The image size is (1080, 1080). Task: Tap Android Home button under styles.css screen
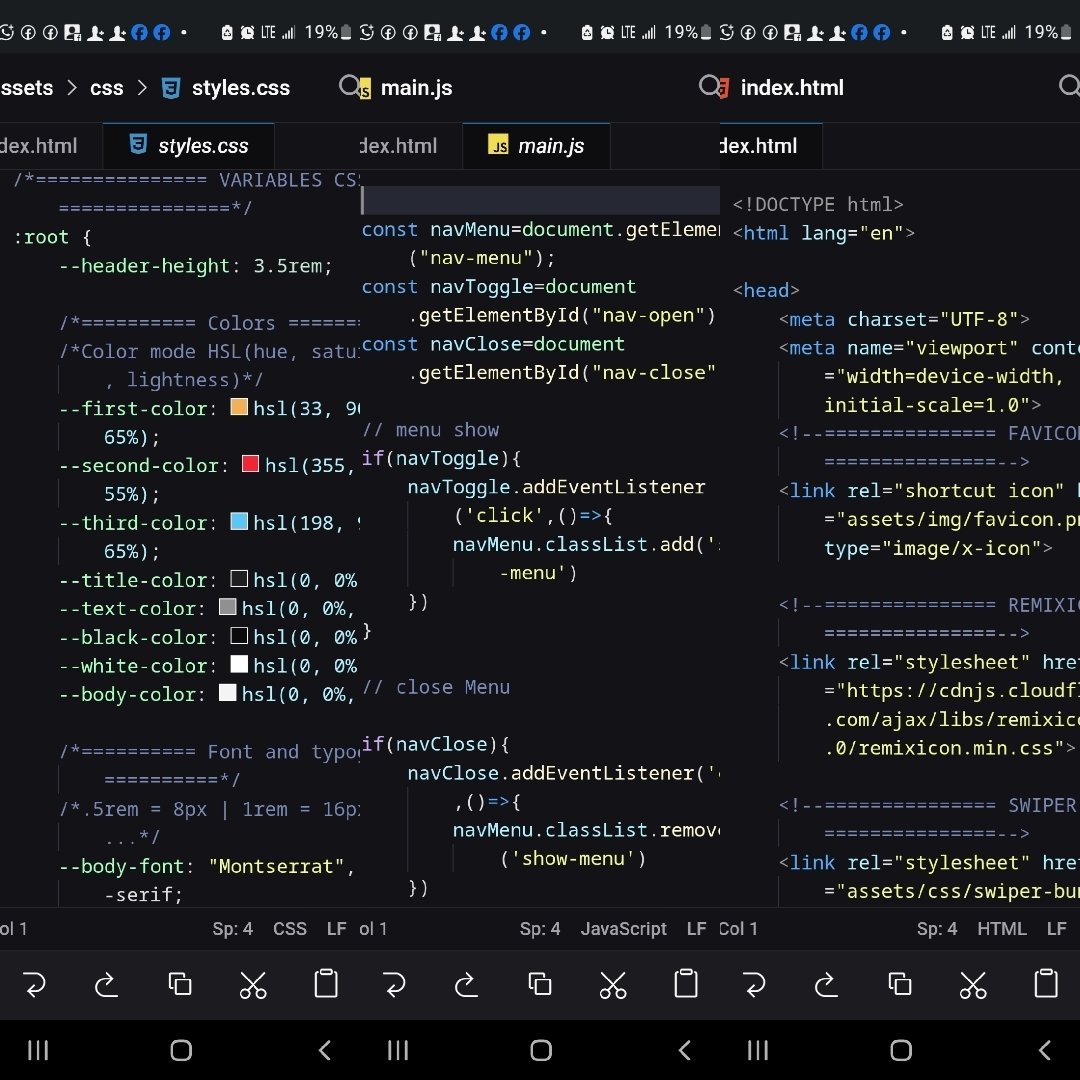point(181,1050)
